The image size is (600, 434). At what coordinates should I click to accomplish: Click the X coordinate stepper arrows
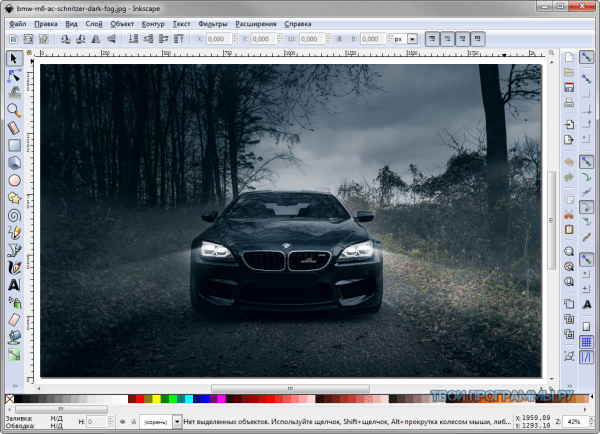point(235,39)
